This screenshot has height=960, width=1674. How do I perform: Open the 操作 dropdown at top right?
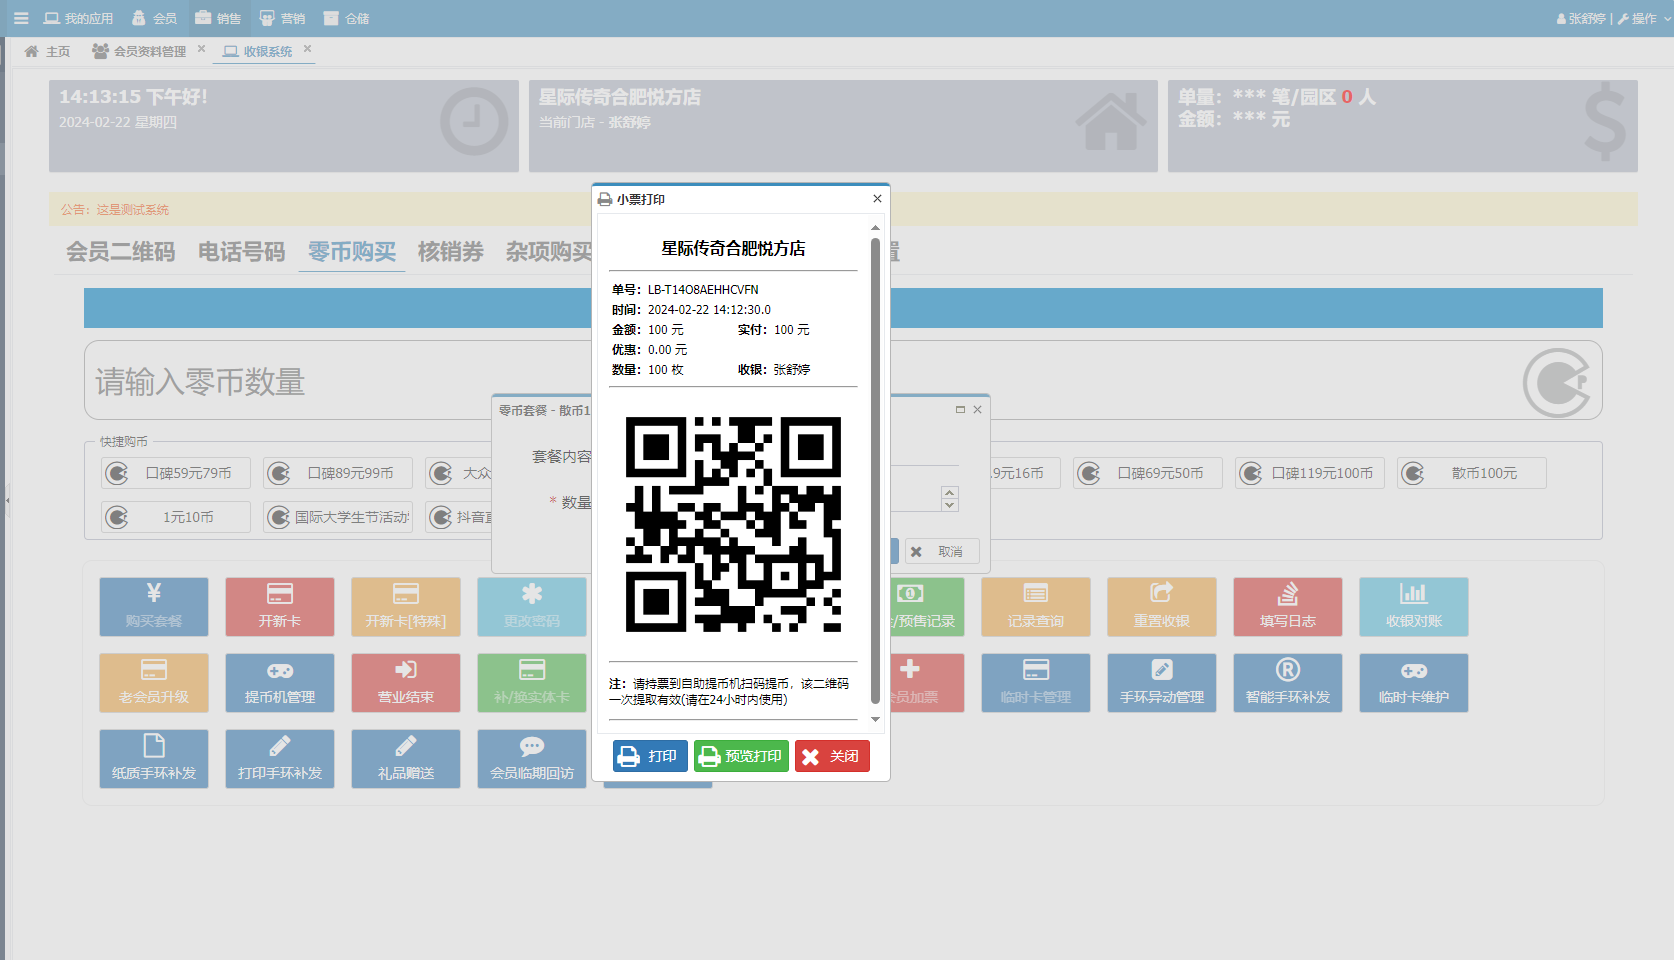point(1644,18)
